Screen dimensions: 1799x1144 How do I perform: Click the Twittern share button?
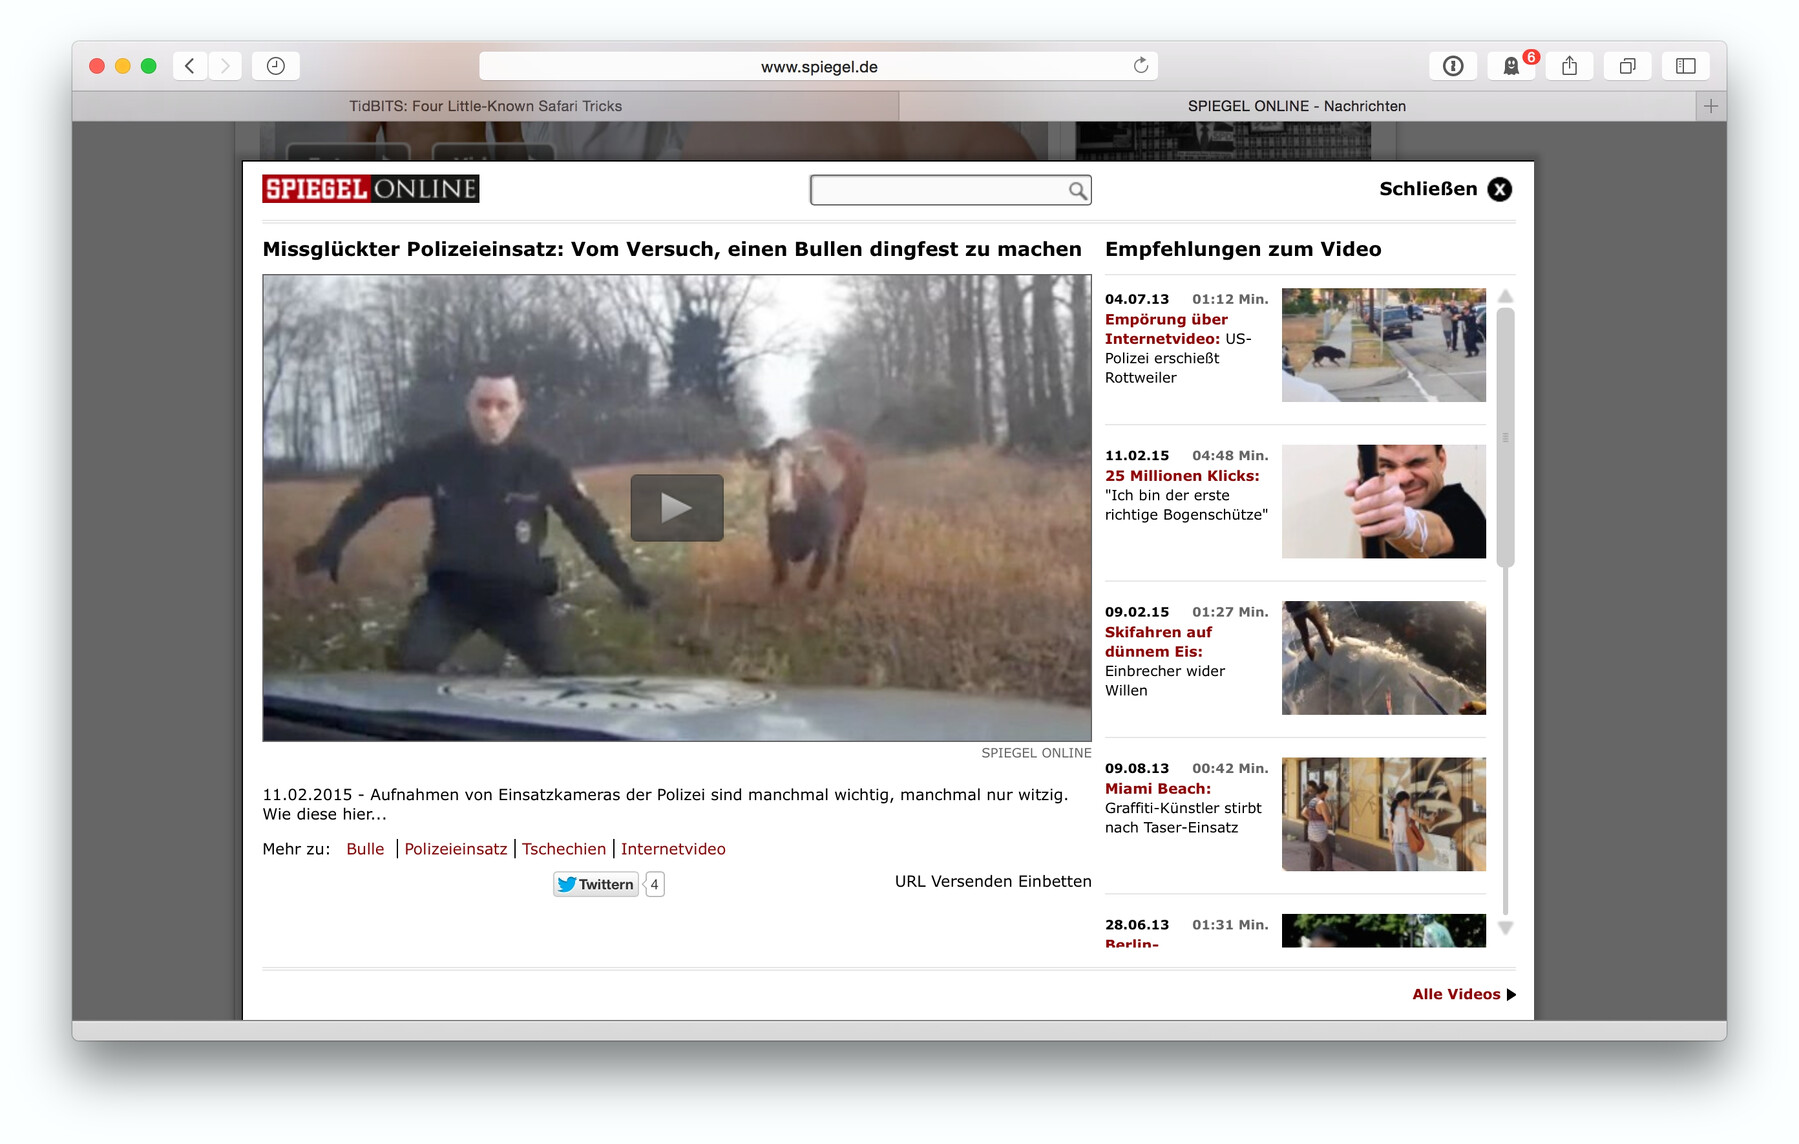tap(596, 884)
